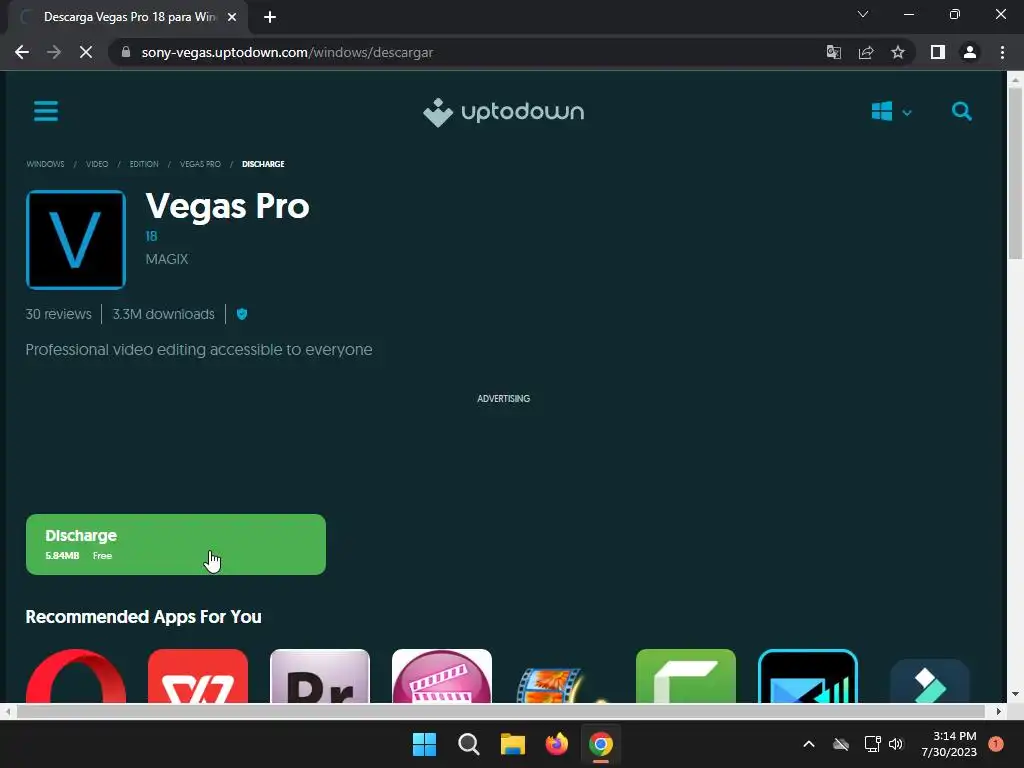Click the blue verified shield icon
The height and width of the screenshot is (768, 1024).
click(x=242, y=314)
